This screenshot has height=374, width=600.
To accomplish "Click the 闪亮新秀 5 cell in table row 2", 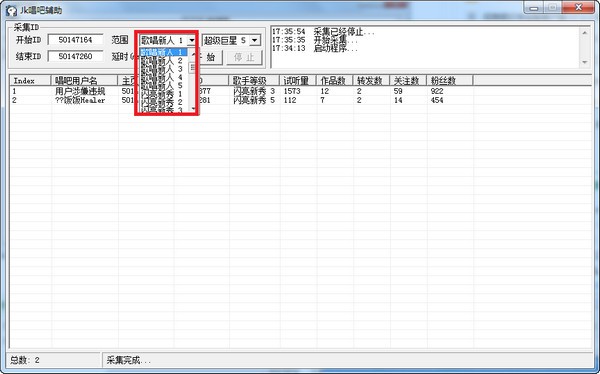I will tap(254, 100).
